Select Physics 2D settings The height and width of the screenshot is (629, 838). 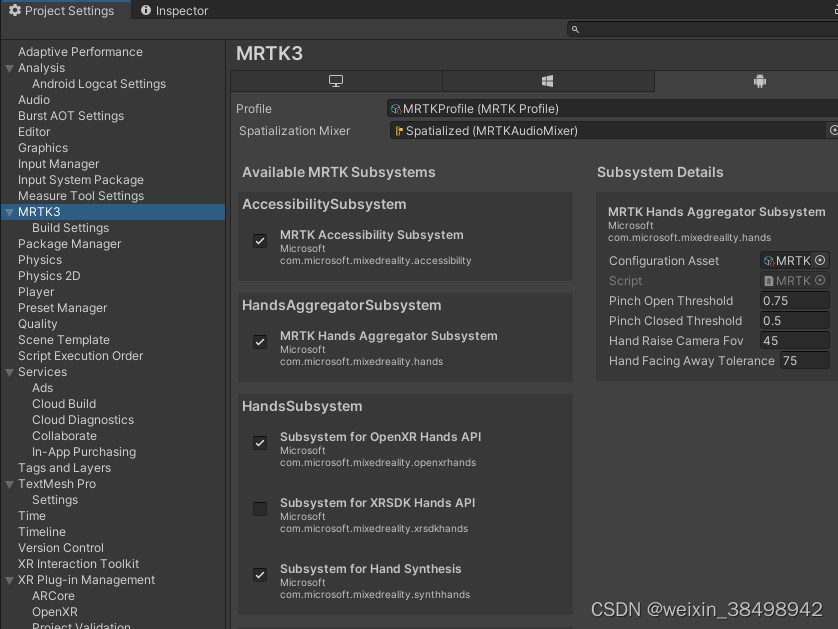pyautogui.click(x=49, y=276)
